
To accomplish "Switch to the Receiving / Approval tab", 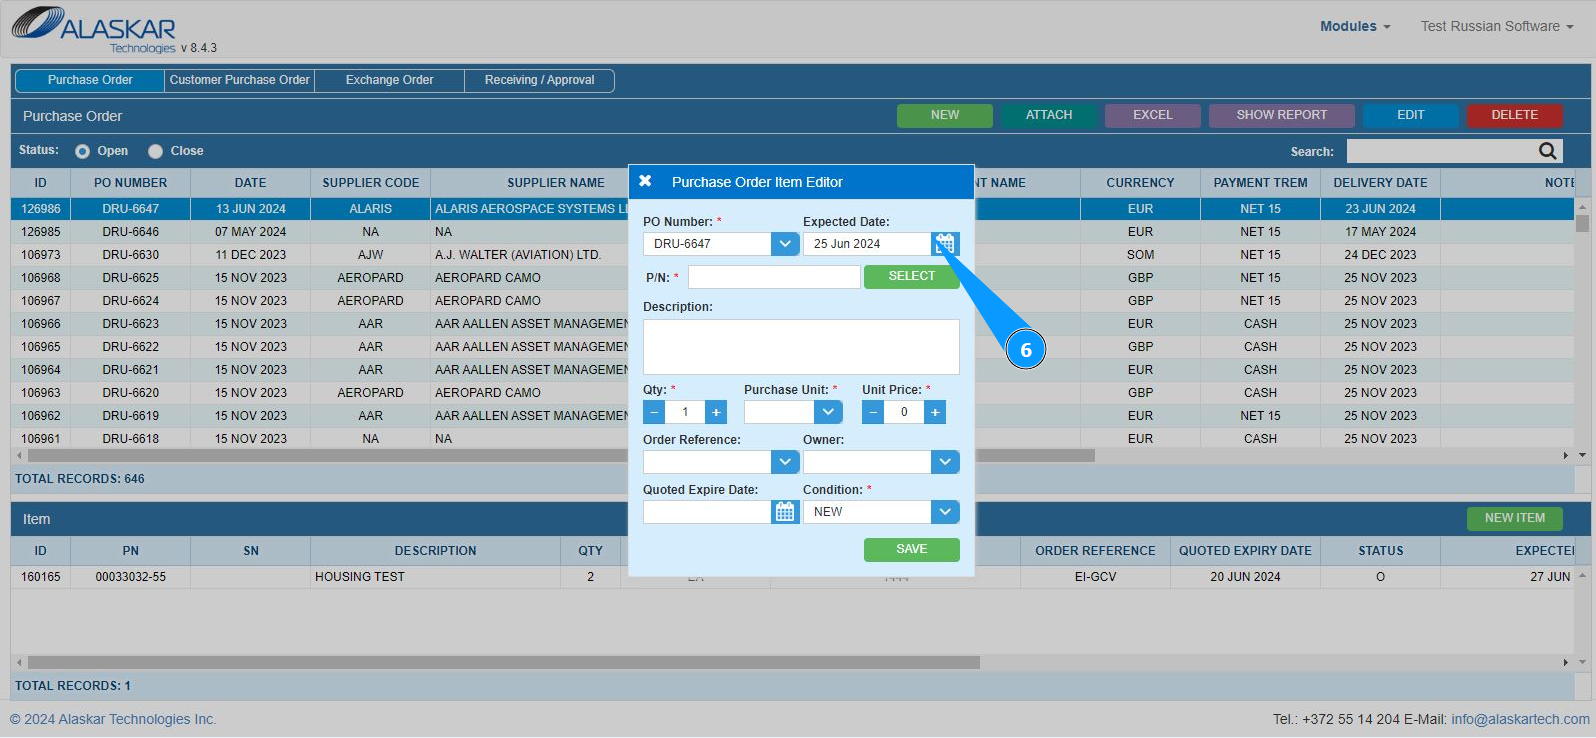I will [540, 80].
